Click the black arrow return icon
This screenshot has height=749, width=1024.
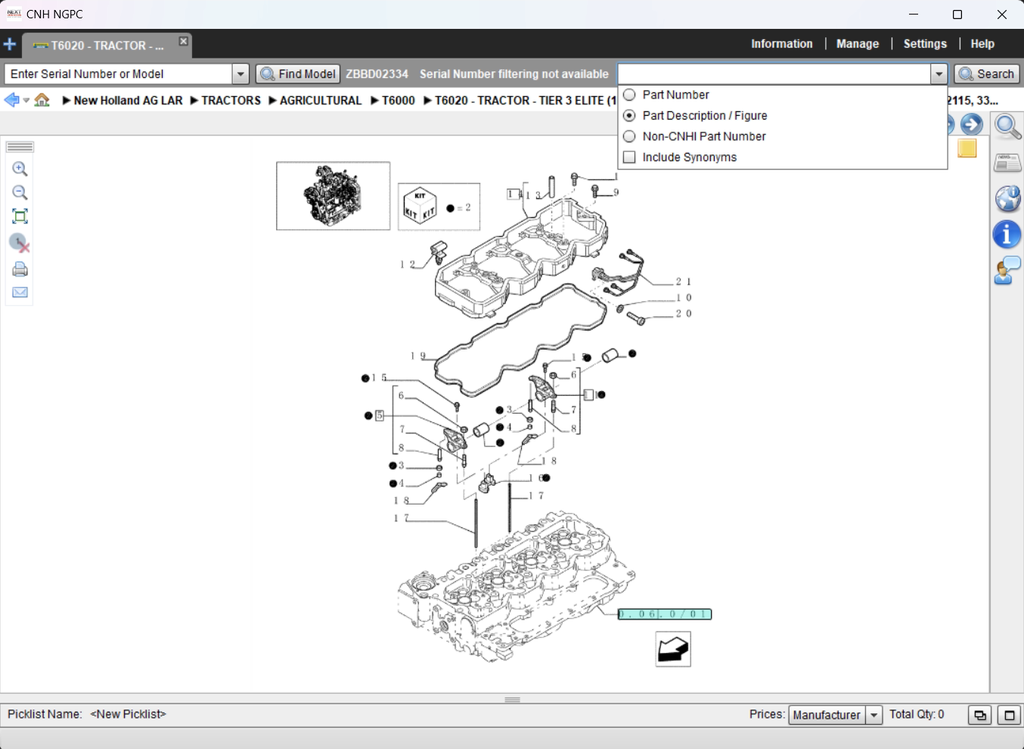[x=673, y=649]
